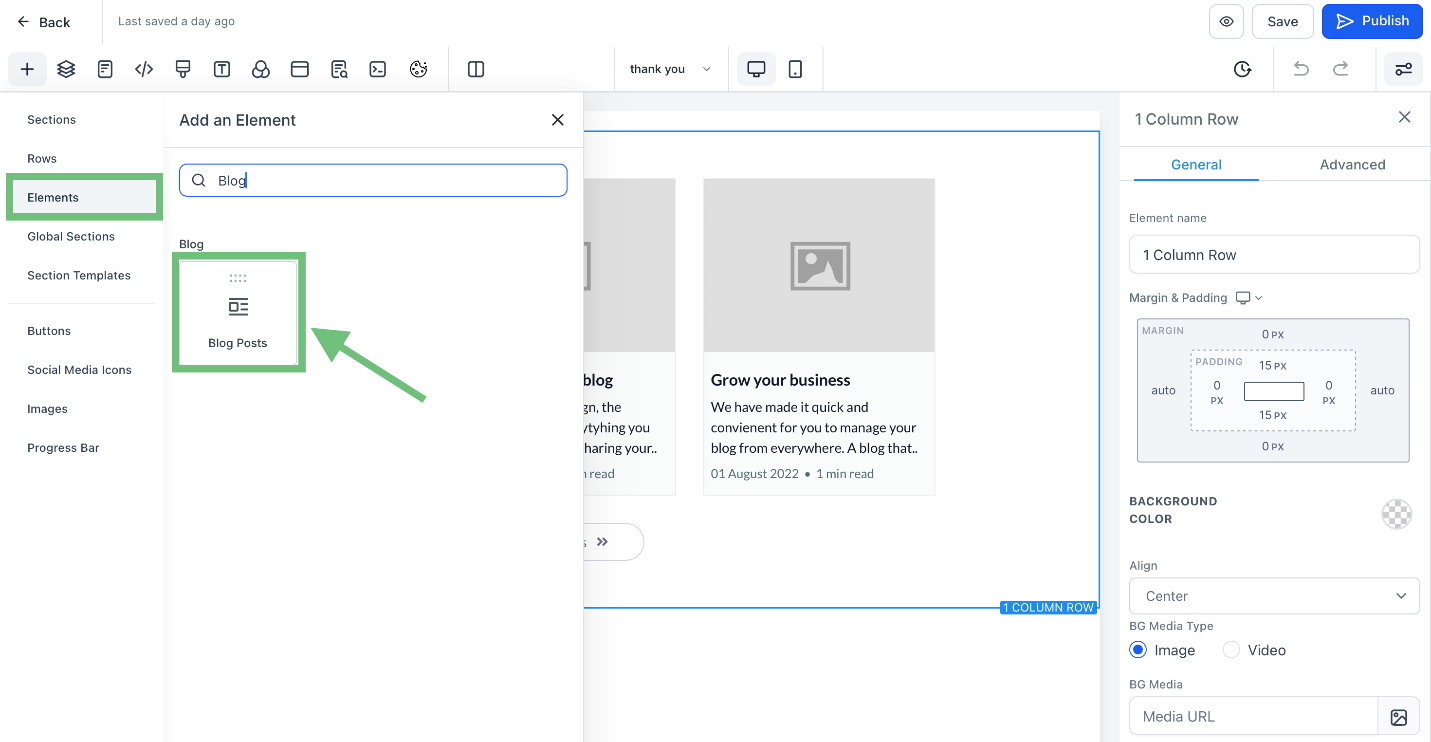The image size is (1431, 742).
Task: Open Buttons category in sidebar
Action: 49,331
